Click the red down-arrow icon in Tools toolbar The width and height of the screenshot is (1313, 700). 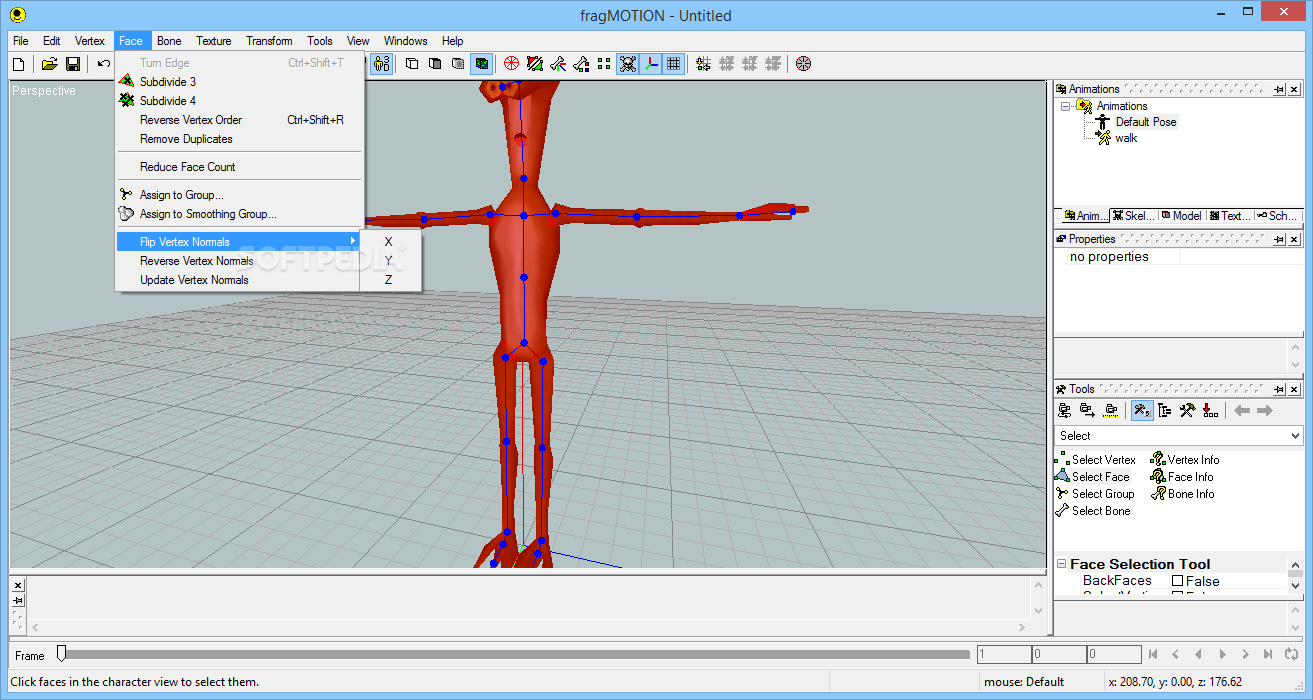tap(1210, 411)
